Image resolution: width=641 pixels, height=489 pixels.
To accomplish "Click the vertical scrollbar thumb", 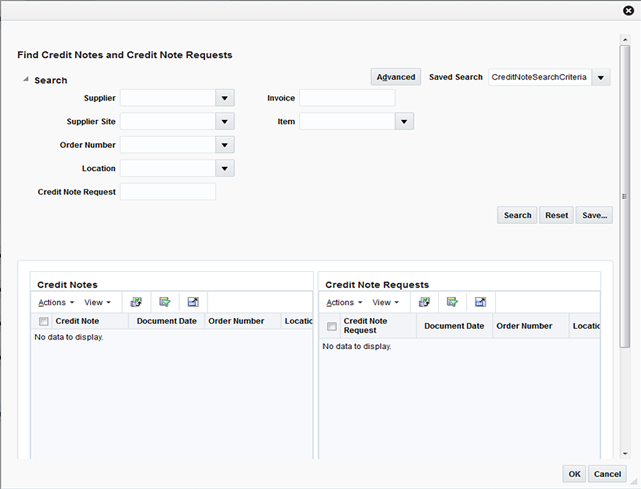I will coord(625,196).
